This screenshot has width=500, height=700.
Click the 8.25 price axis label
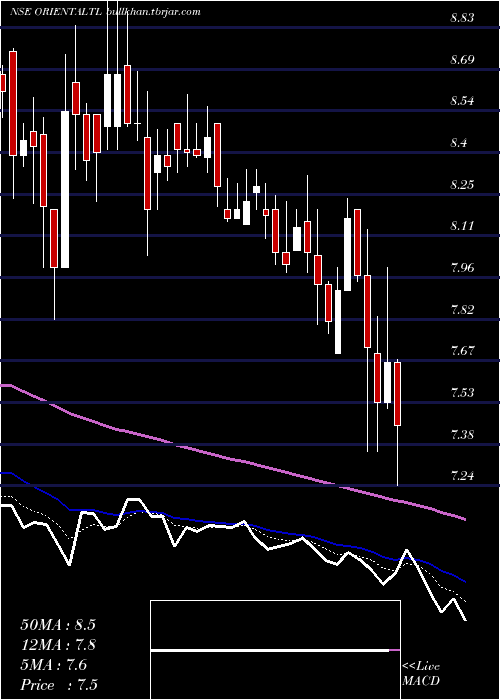[462, 184]
